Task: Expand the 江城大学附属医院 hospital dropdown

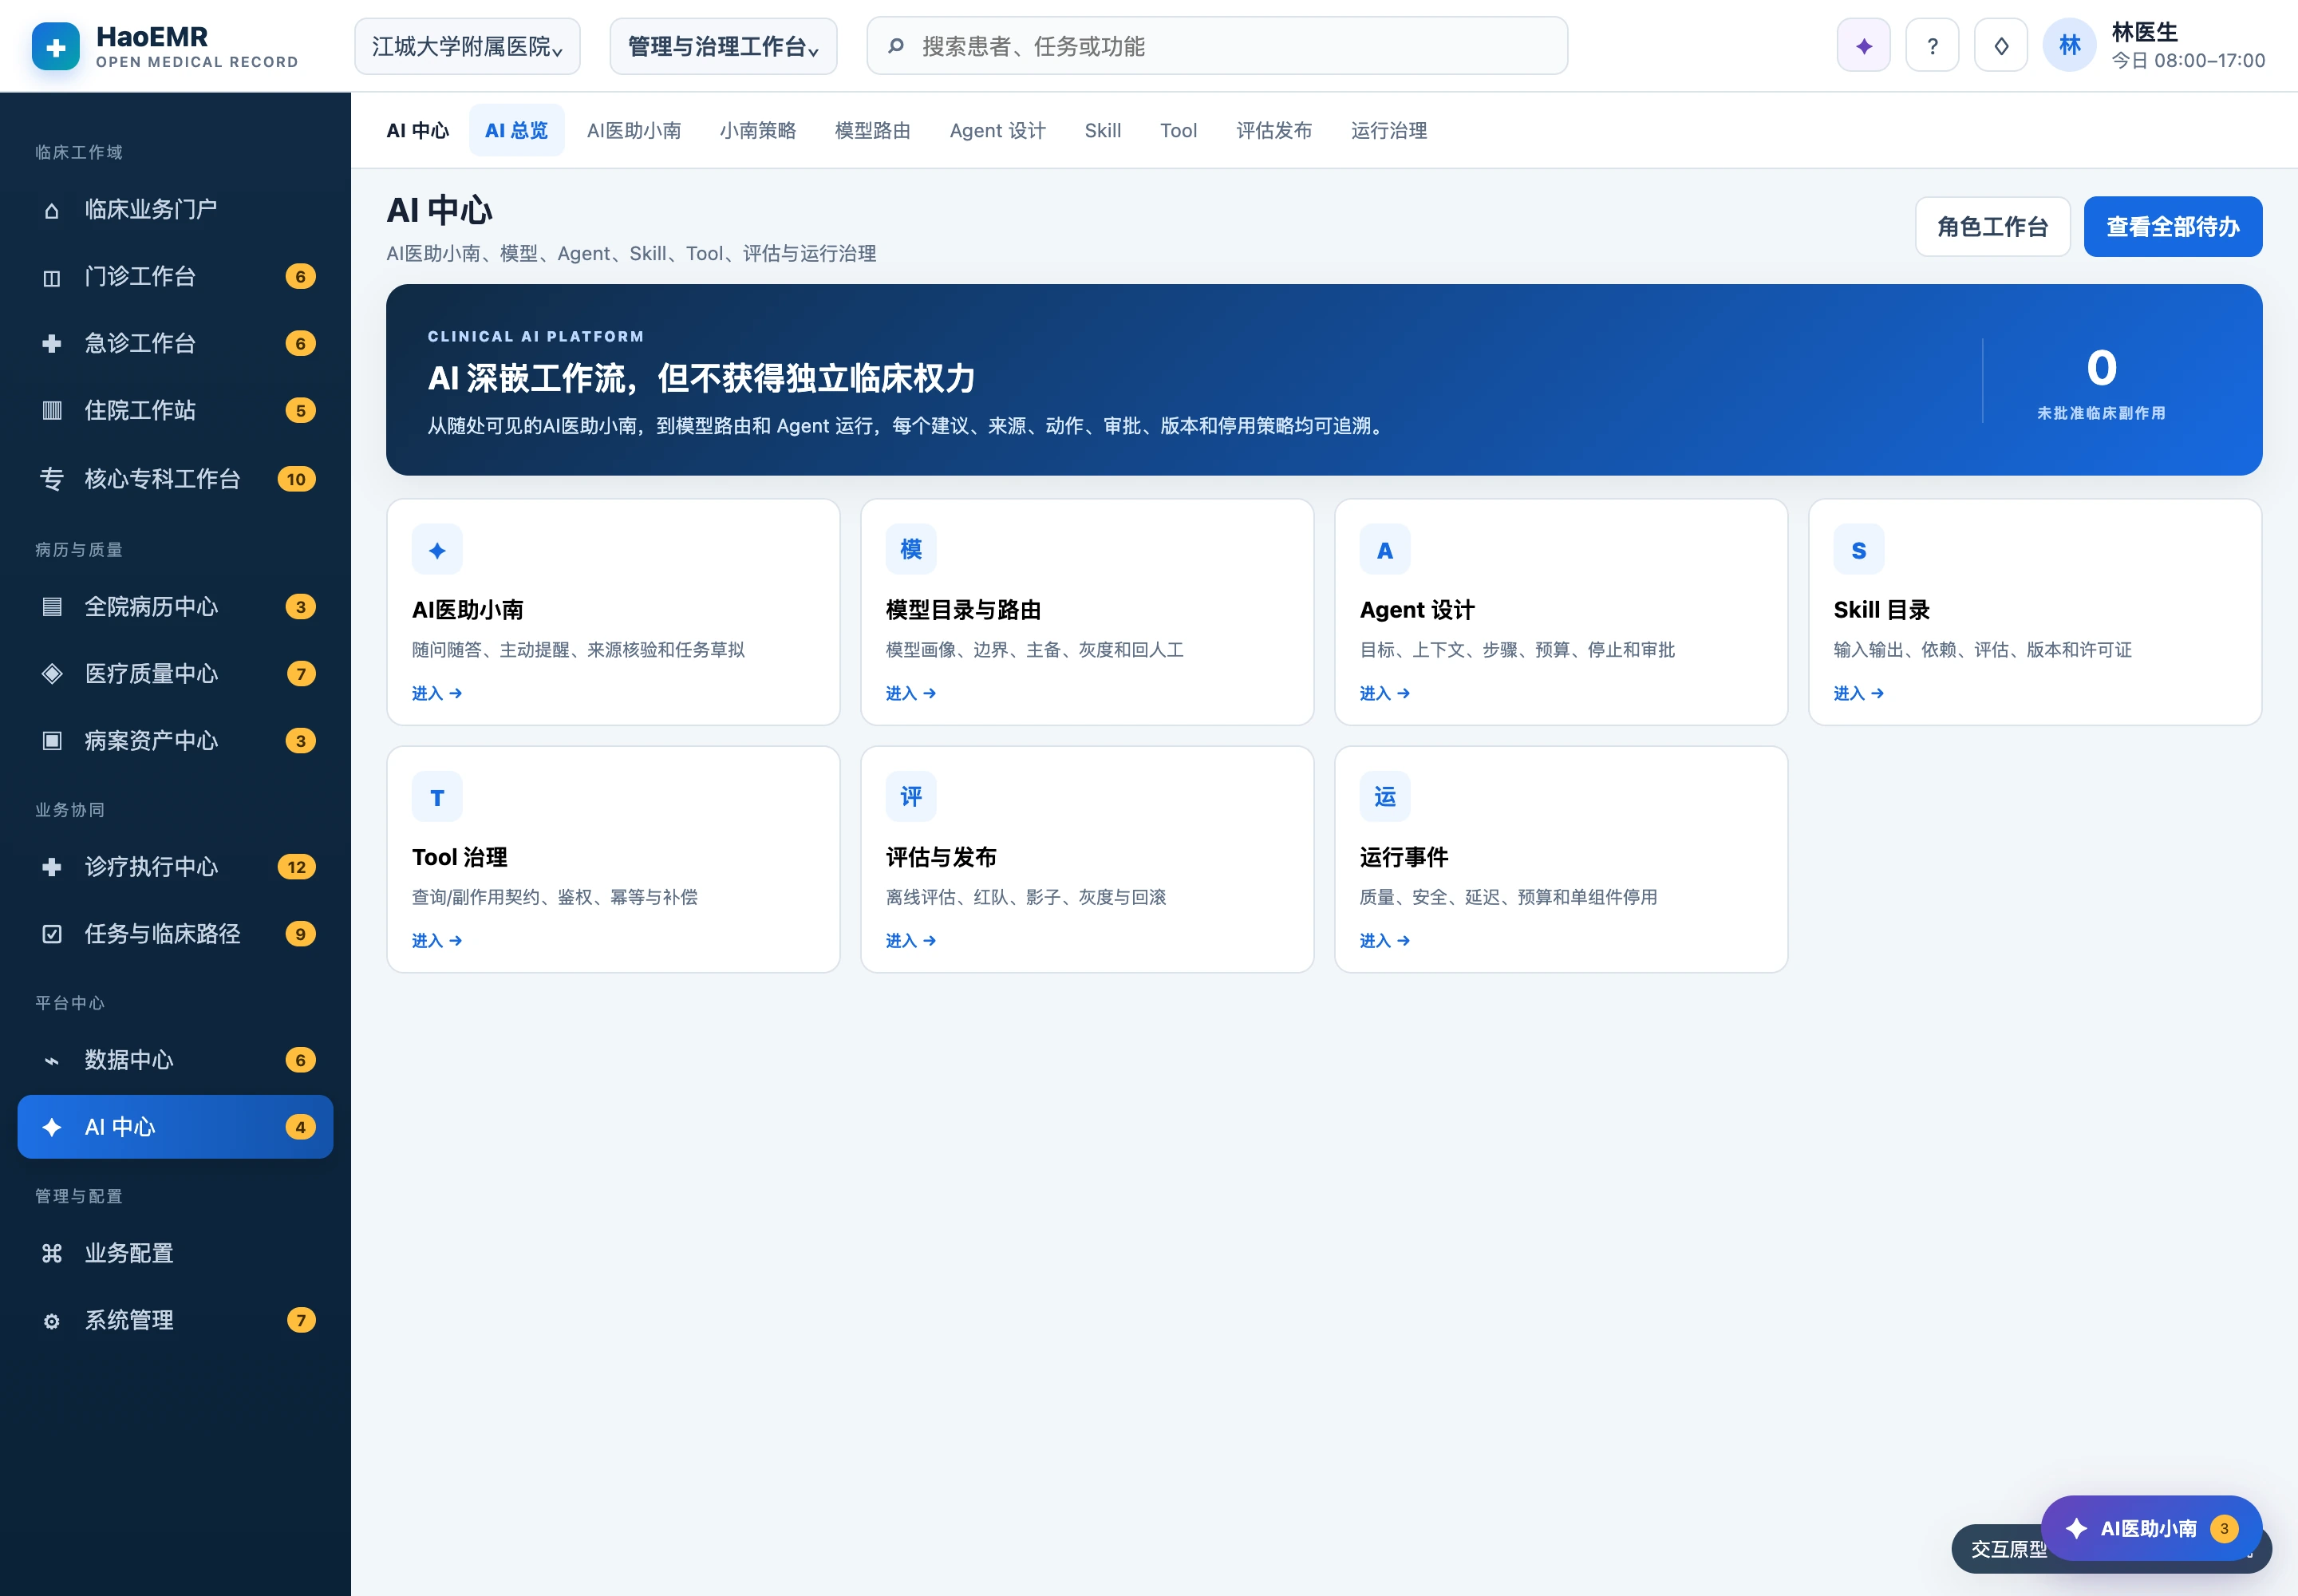Action: tap(467, 46)
